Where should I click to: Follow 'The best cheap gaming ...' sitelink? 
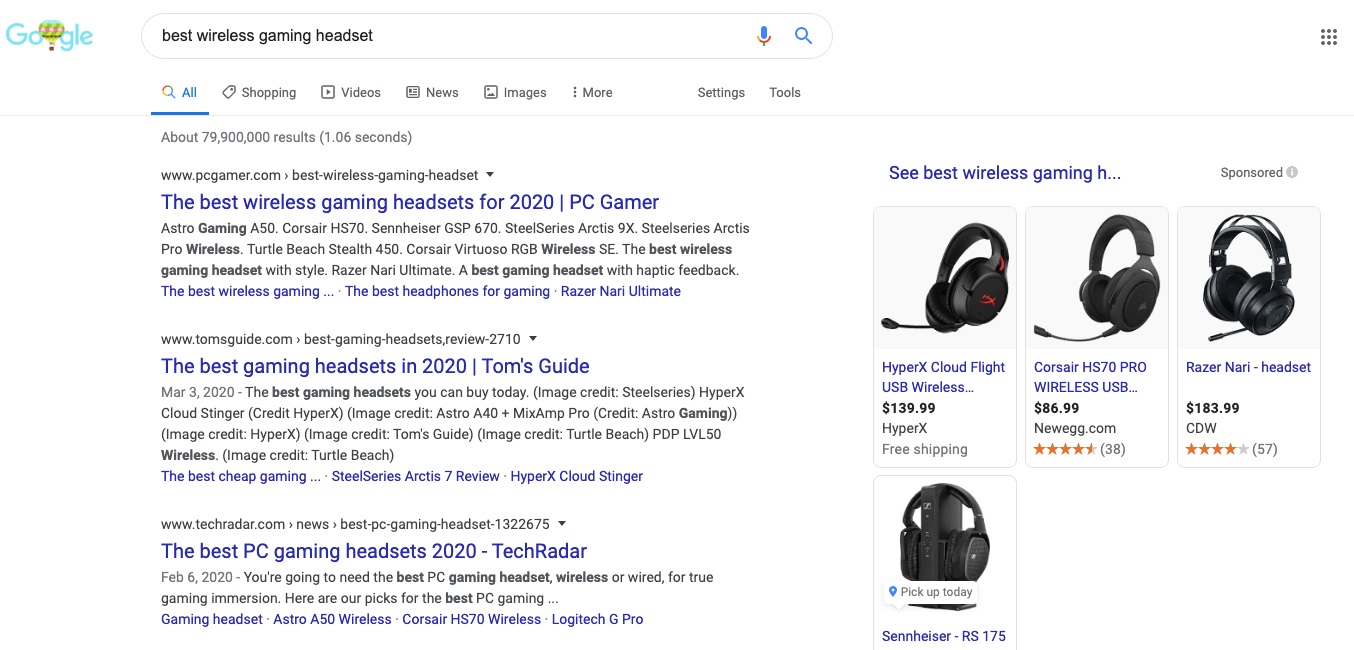point(241,476)
